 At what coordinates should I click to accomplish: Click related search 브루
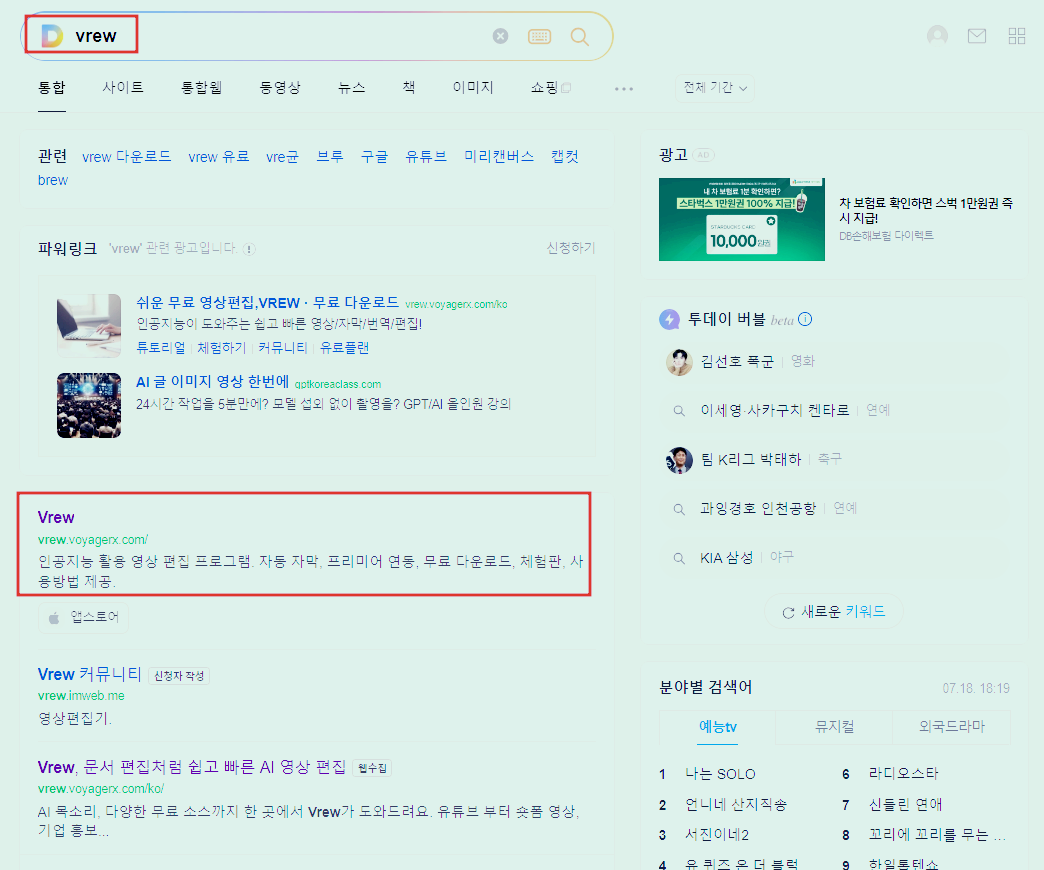[x=330, y=156]
